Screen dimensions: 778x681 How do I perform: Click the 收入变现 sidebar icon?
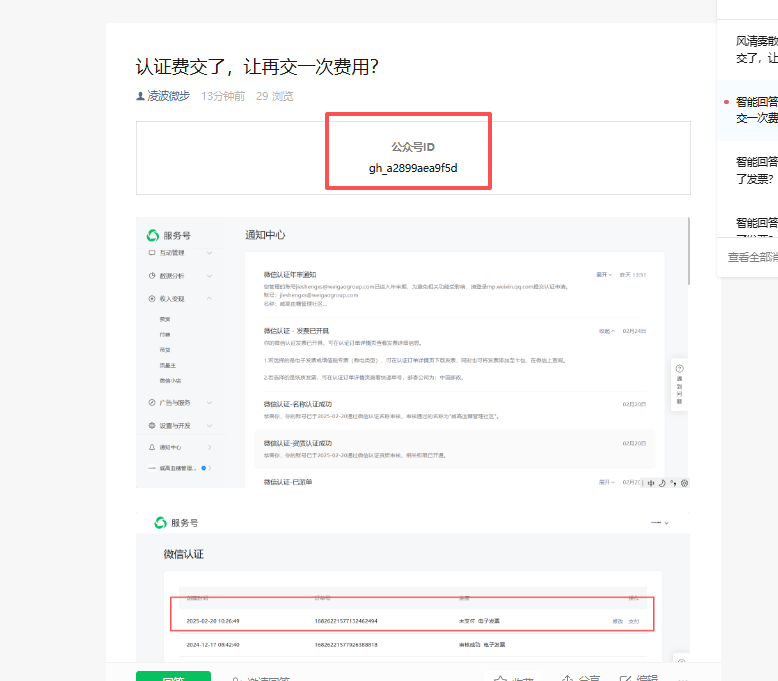pyautogui.click(x=152, y=299)
